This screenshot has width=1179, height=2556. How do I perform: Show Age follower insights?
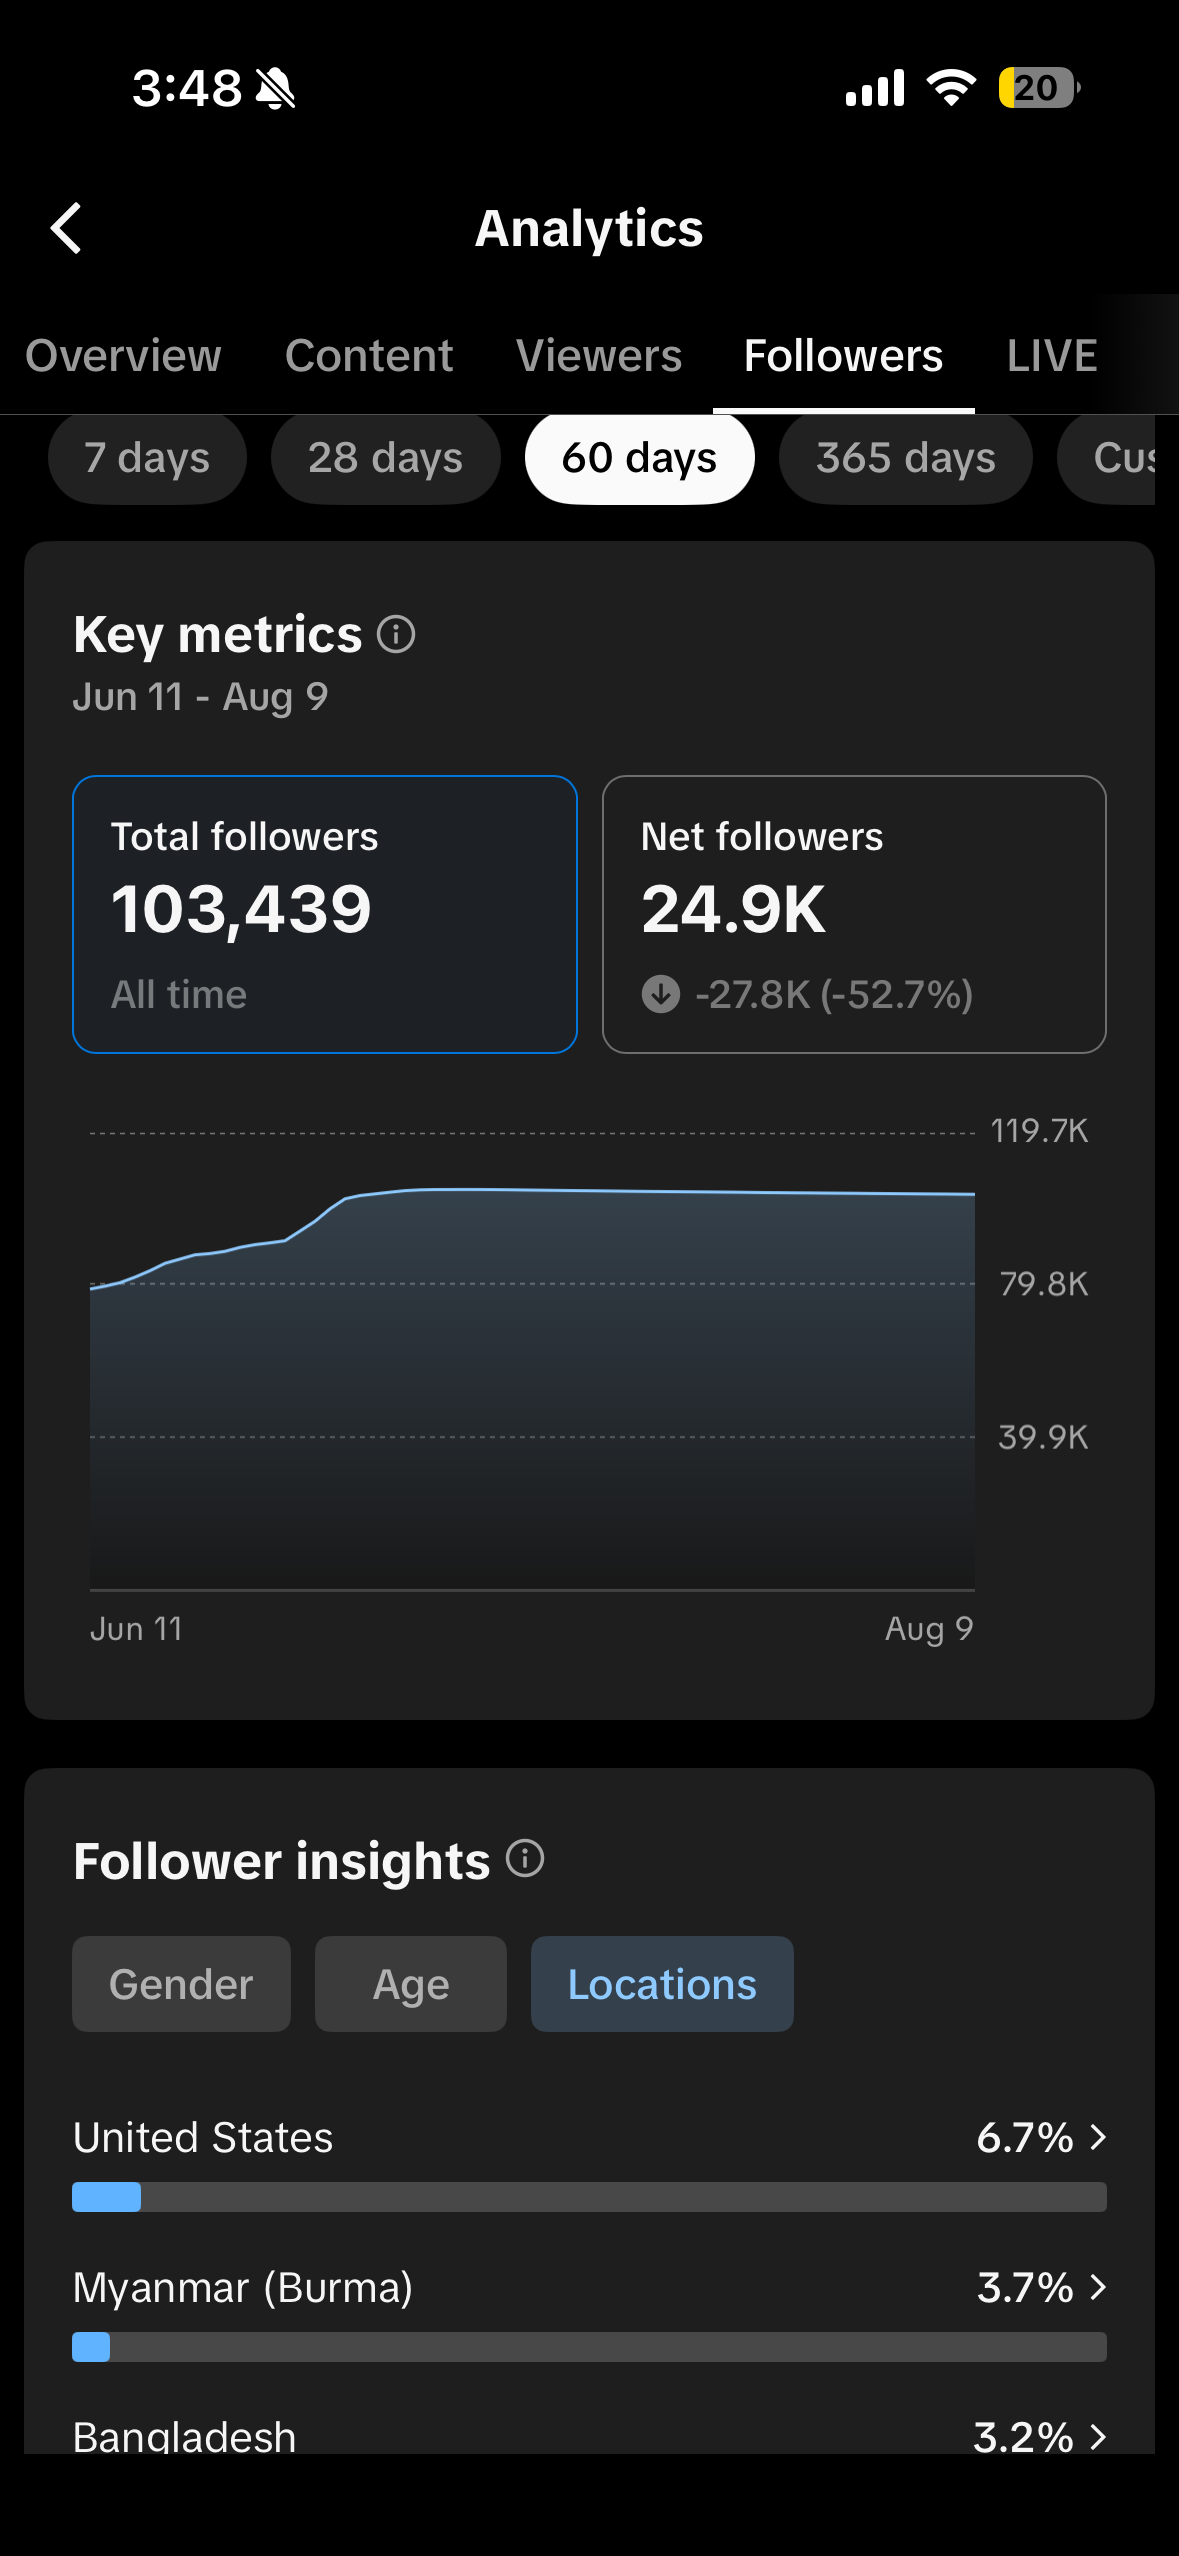(411, 1984)
